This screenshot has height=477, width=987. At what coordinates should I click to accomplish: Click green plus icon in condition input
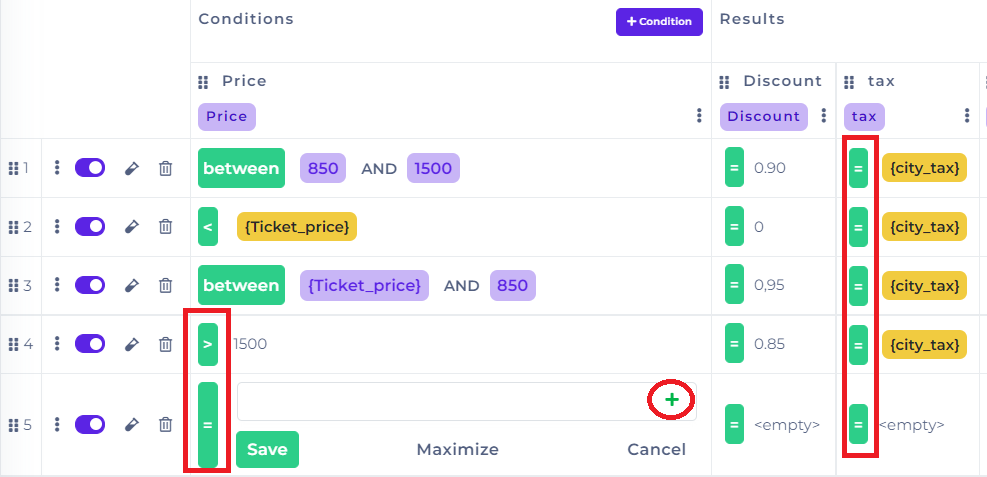coord(671,400)
